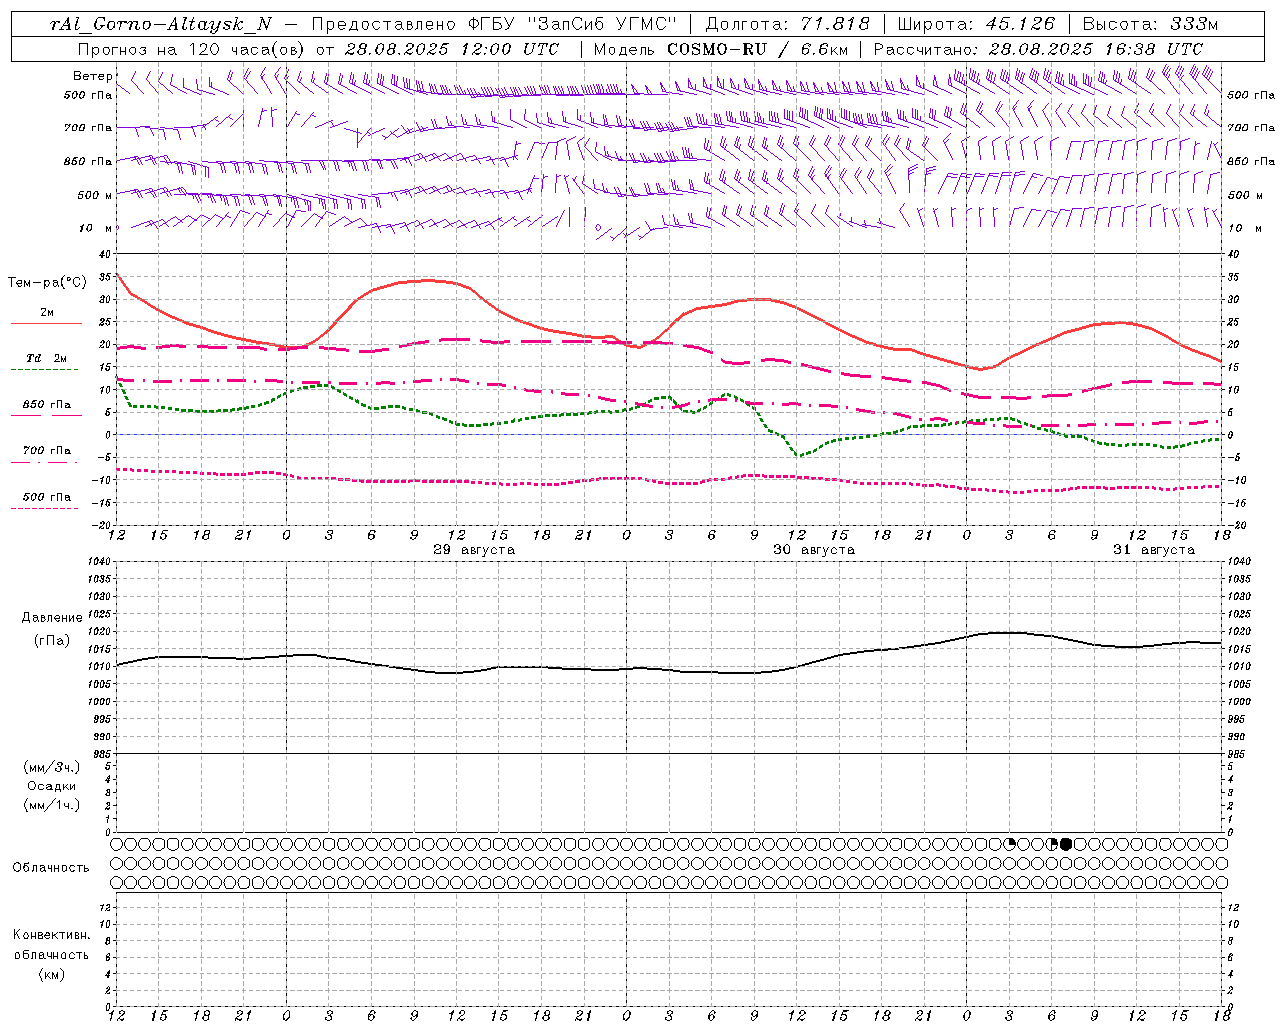Select the Td 2м dew point legend entry
Viewport: 1280px width, 1024px height.
point(46,358)
